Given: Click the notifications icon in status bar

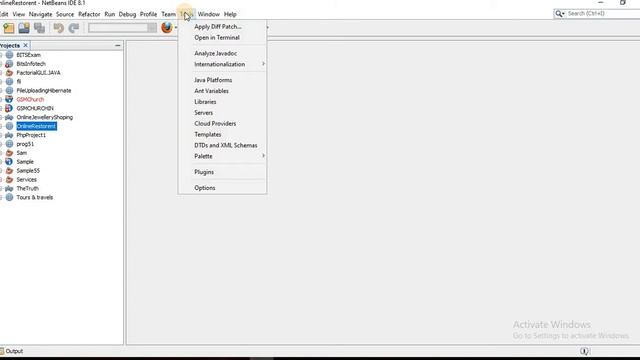Looking at the screenshot, I should click(584, 351).
